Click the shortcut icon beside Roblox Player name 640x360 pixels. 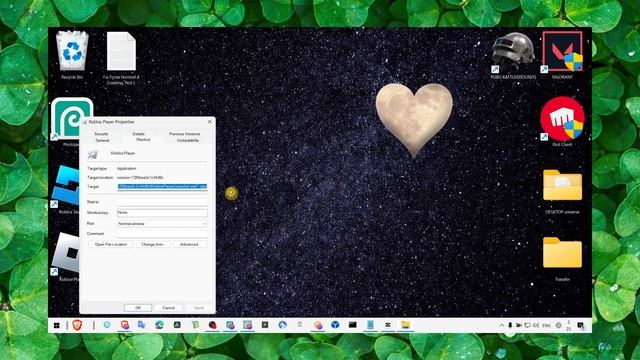click(x=93, y=154)
